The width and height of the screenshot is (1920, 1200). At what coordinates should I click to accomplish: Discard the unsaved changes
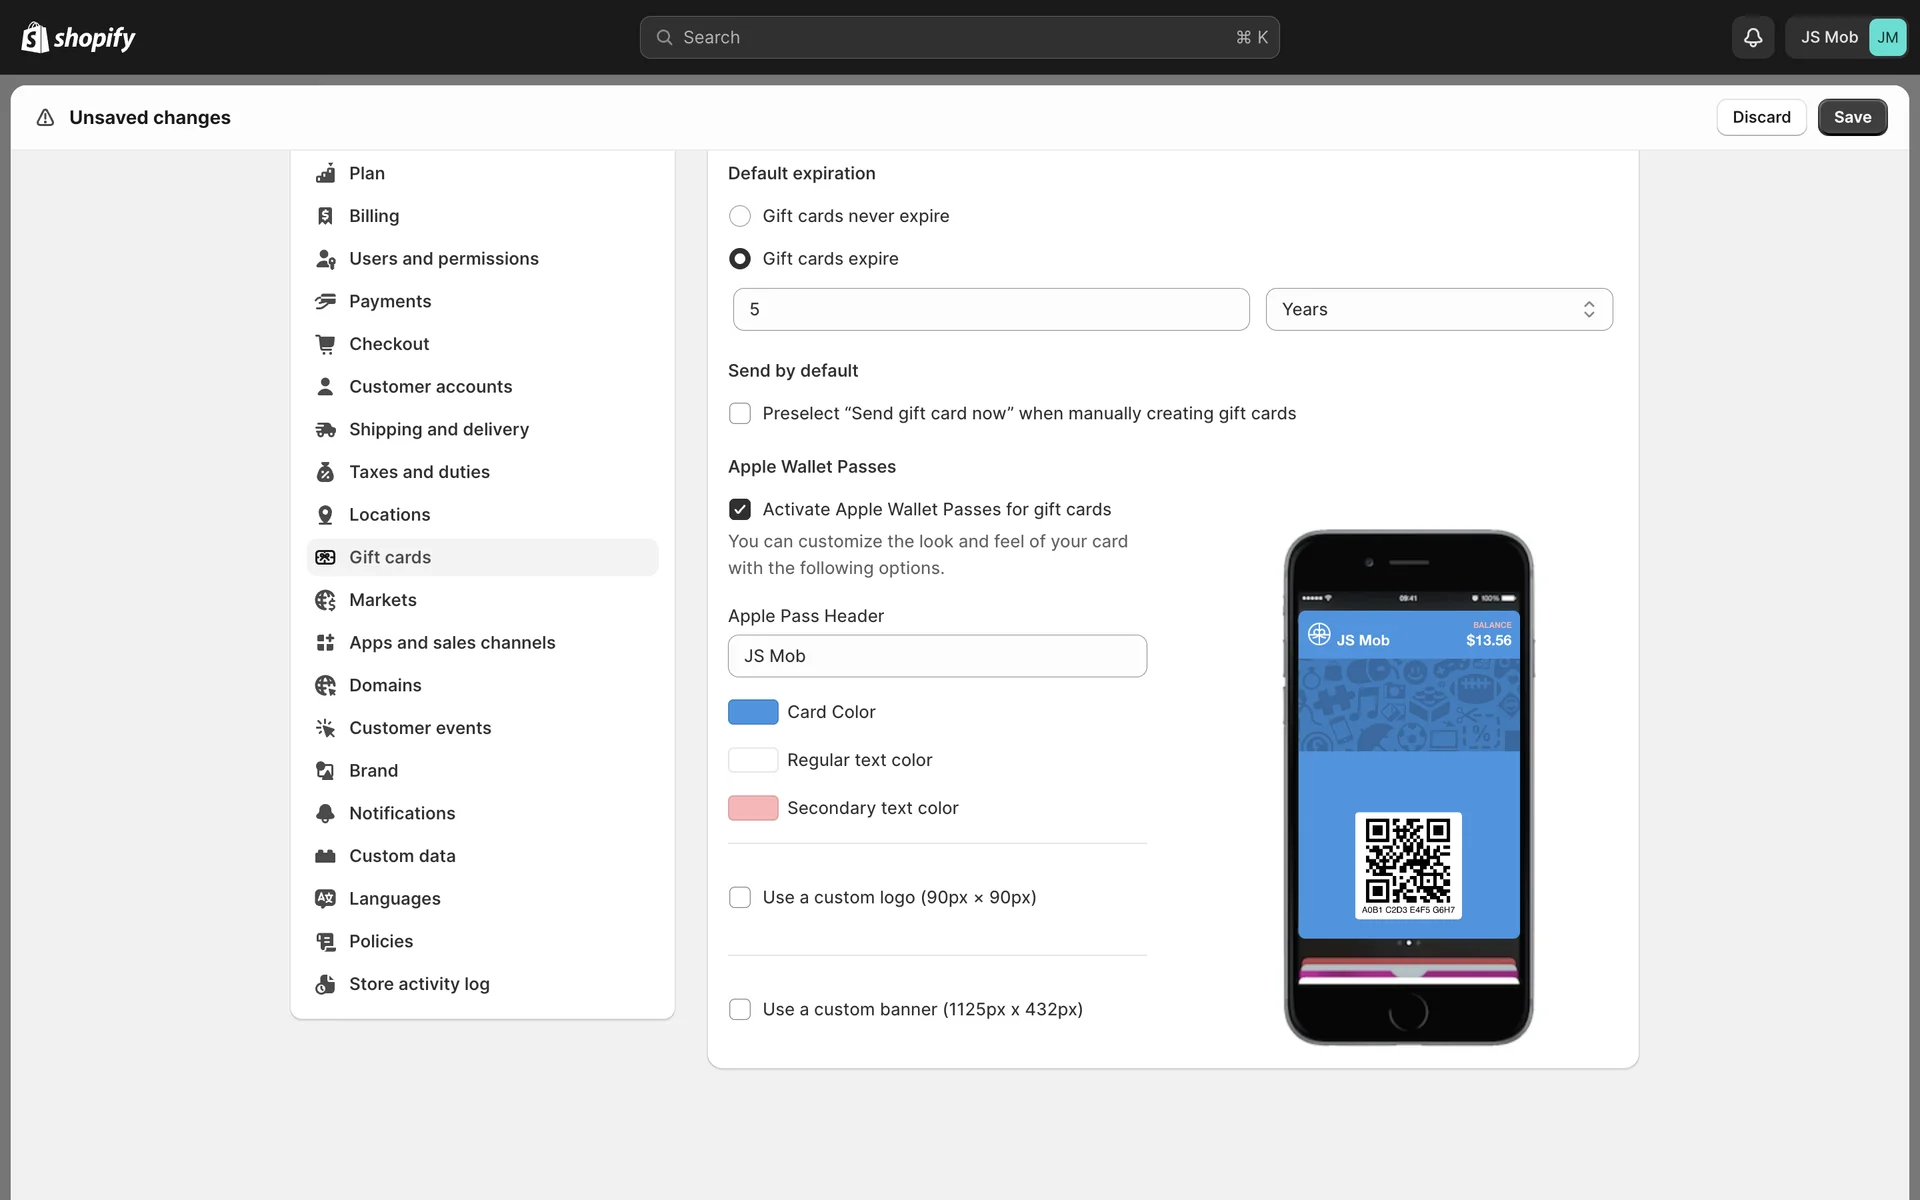(1760, 117)
